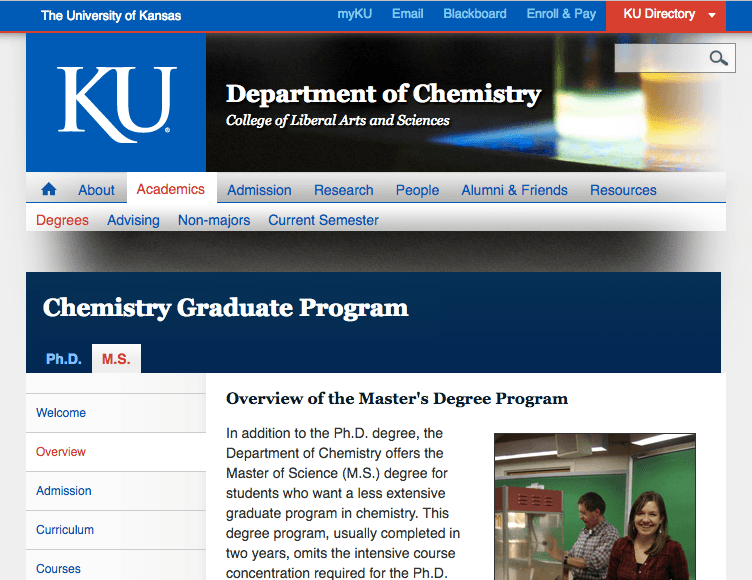
Task: Open Enroll & Pay link
Action: click(x=561, y=14)
